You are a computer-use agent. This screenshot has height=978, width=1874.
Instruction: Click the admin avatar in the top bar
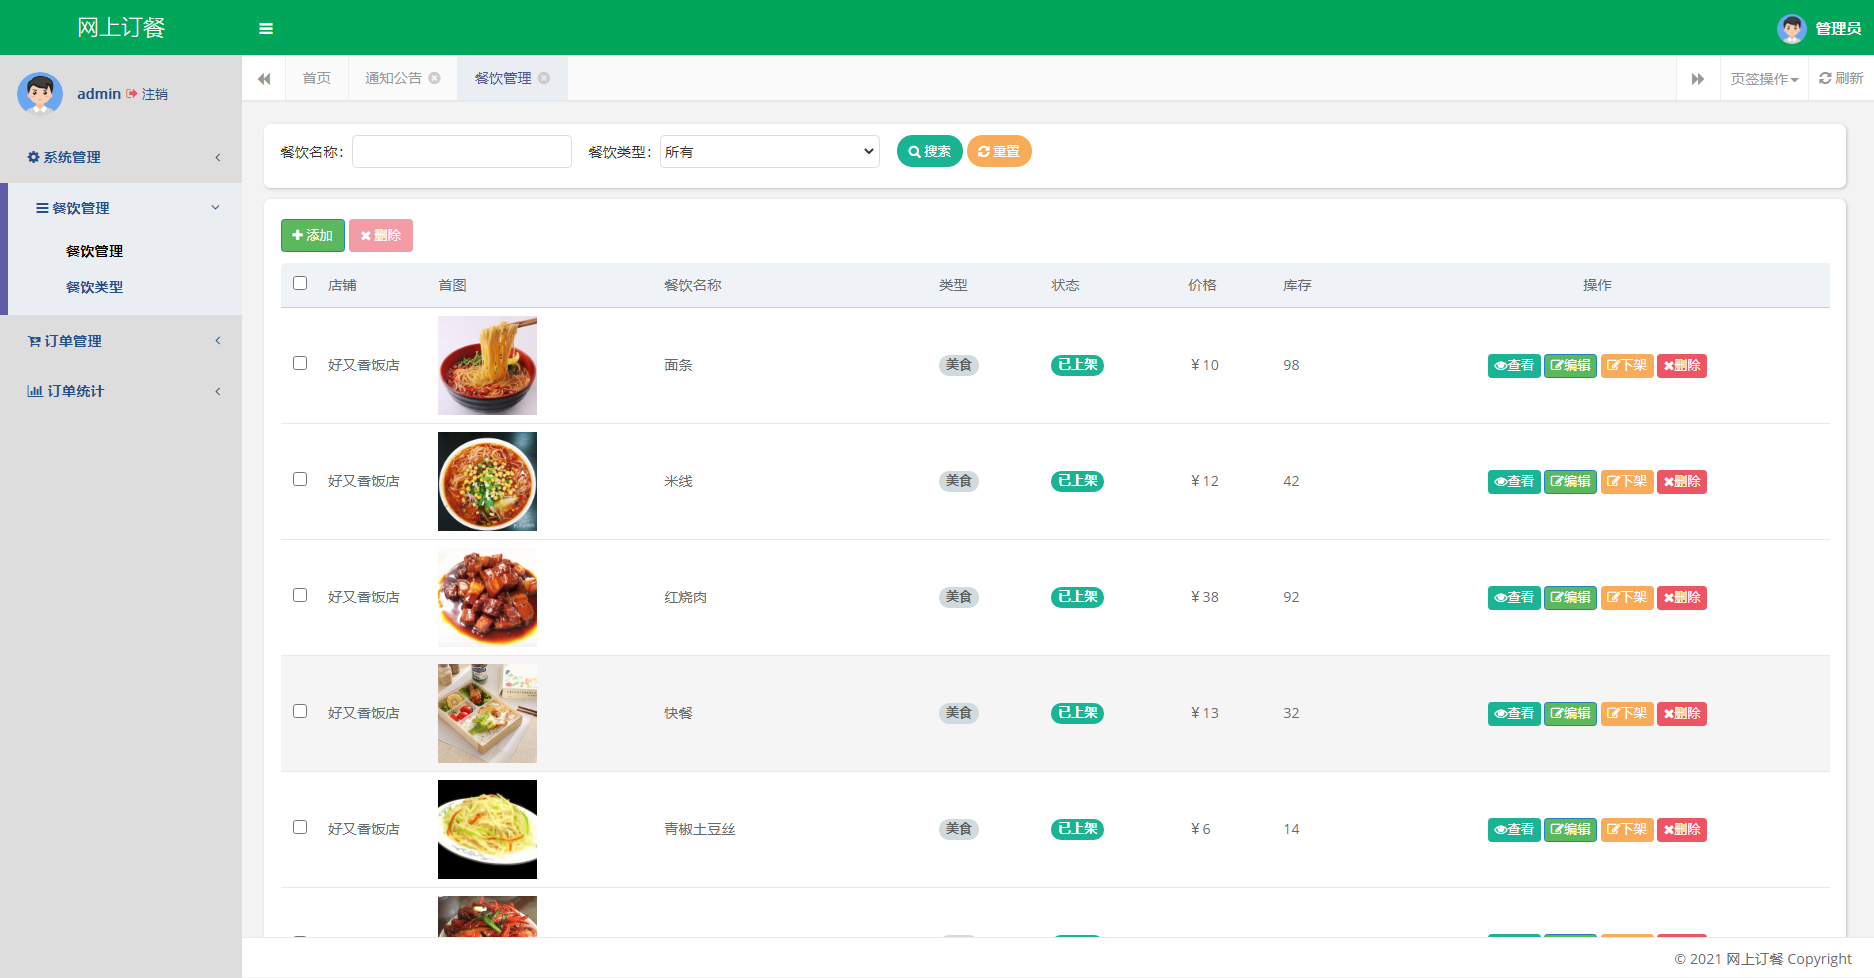click(x=1791, y=28)
